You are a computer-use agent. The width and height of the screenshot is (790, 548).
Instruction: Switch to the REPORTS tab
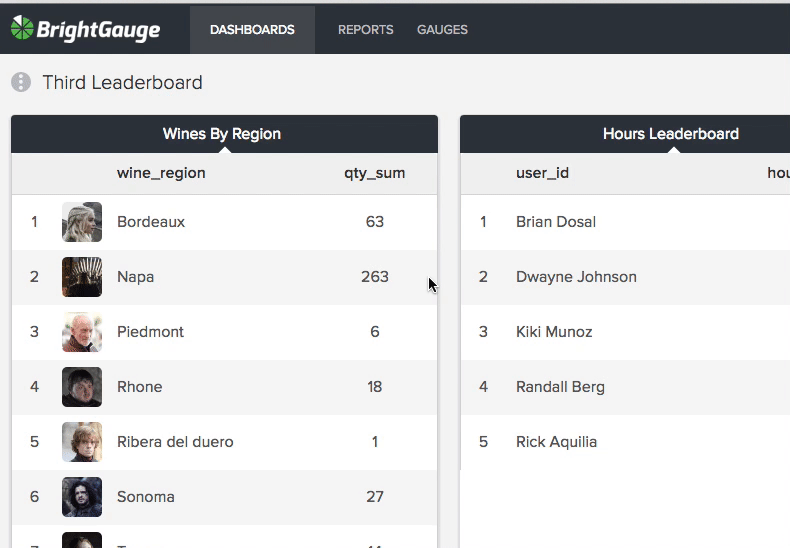(x=366, y=30)
